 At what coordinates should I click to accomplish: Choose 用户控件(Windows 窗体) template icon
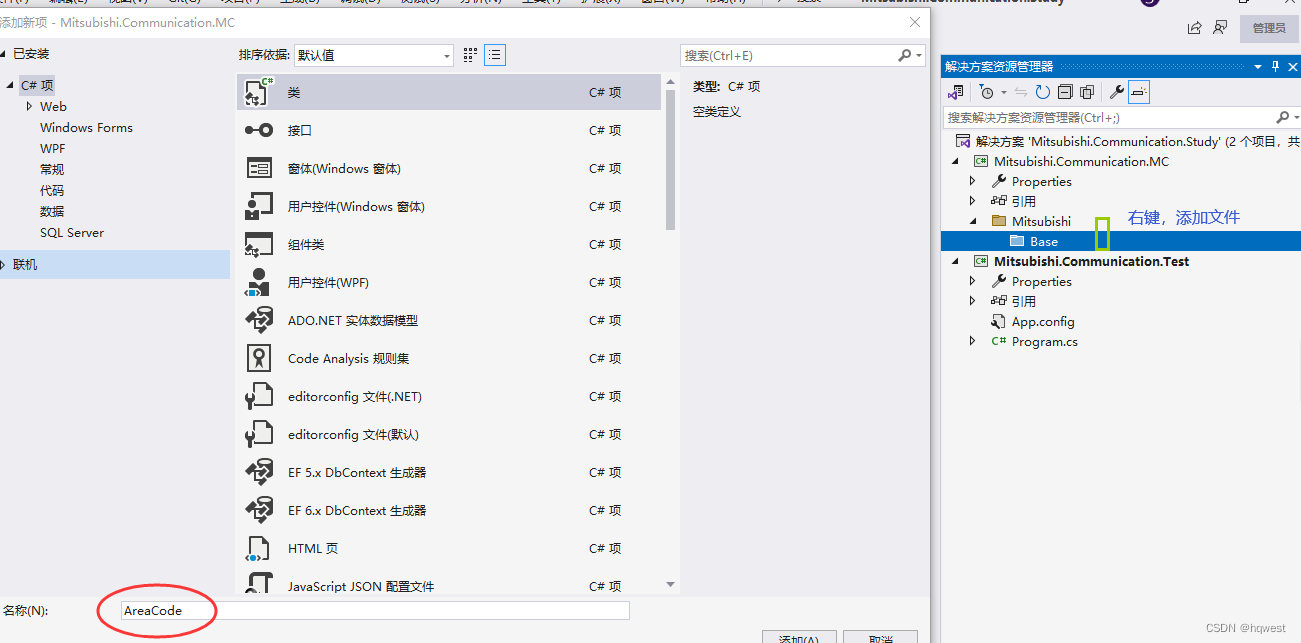(x=259, y=206)
